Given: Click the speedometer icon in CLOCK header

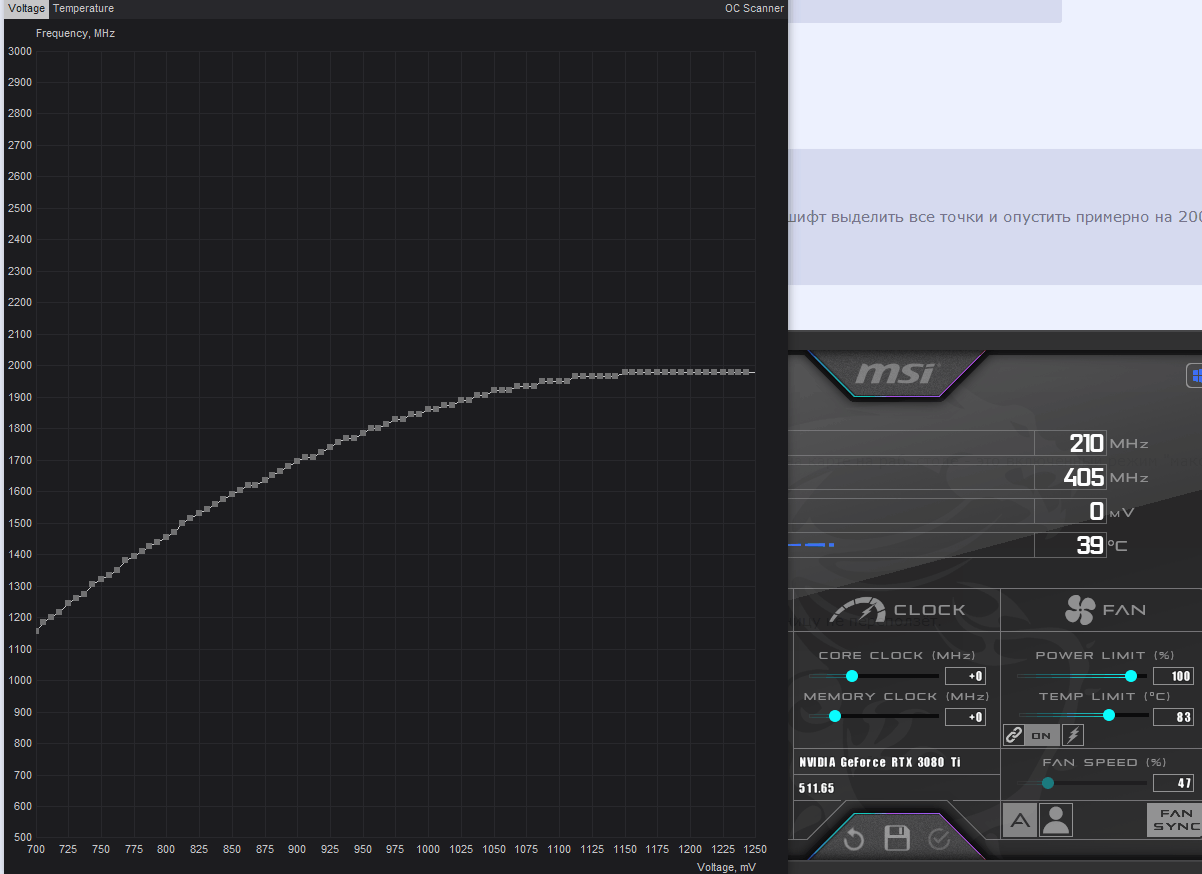Looking at the screenshot, I should pos(858,610).
